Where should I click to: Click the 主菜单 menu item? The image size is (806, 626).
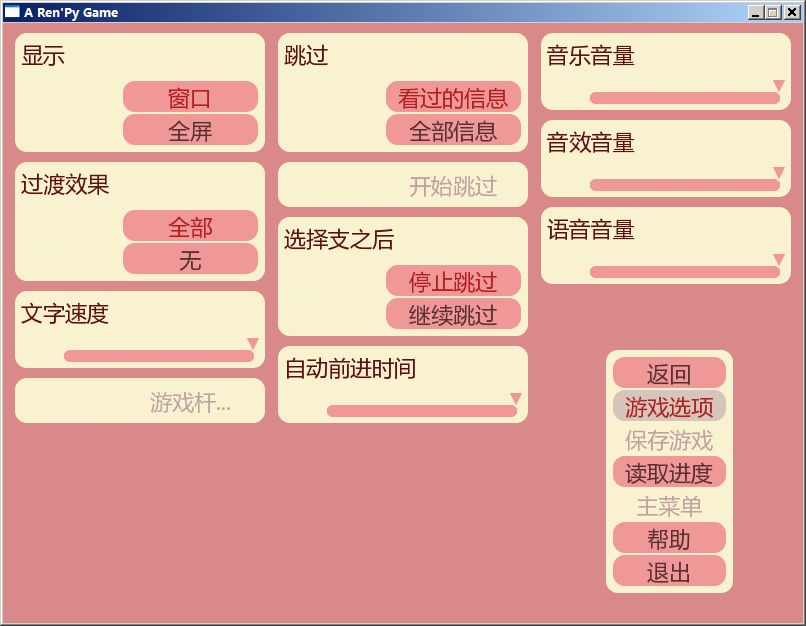669,506
